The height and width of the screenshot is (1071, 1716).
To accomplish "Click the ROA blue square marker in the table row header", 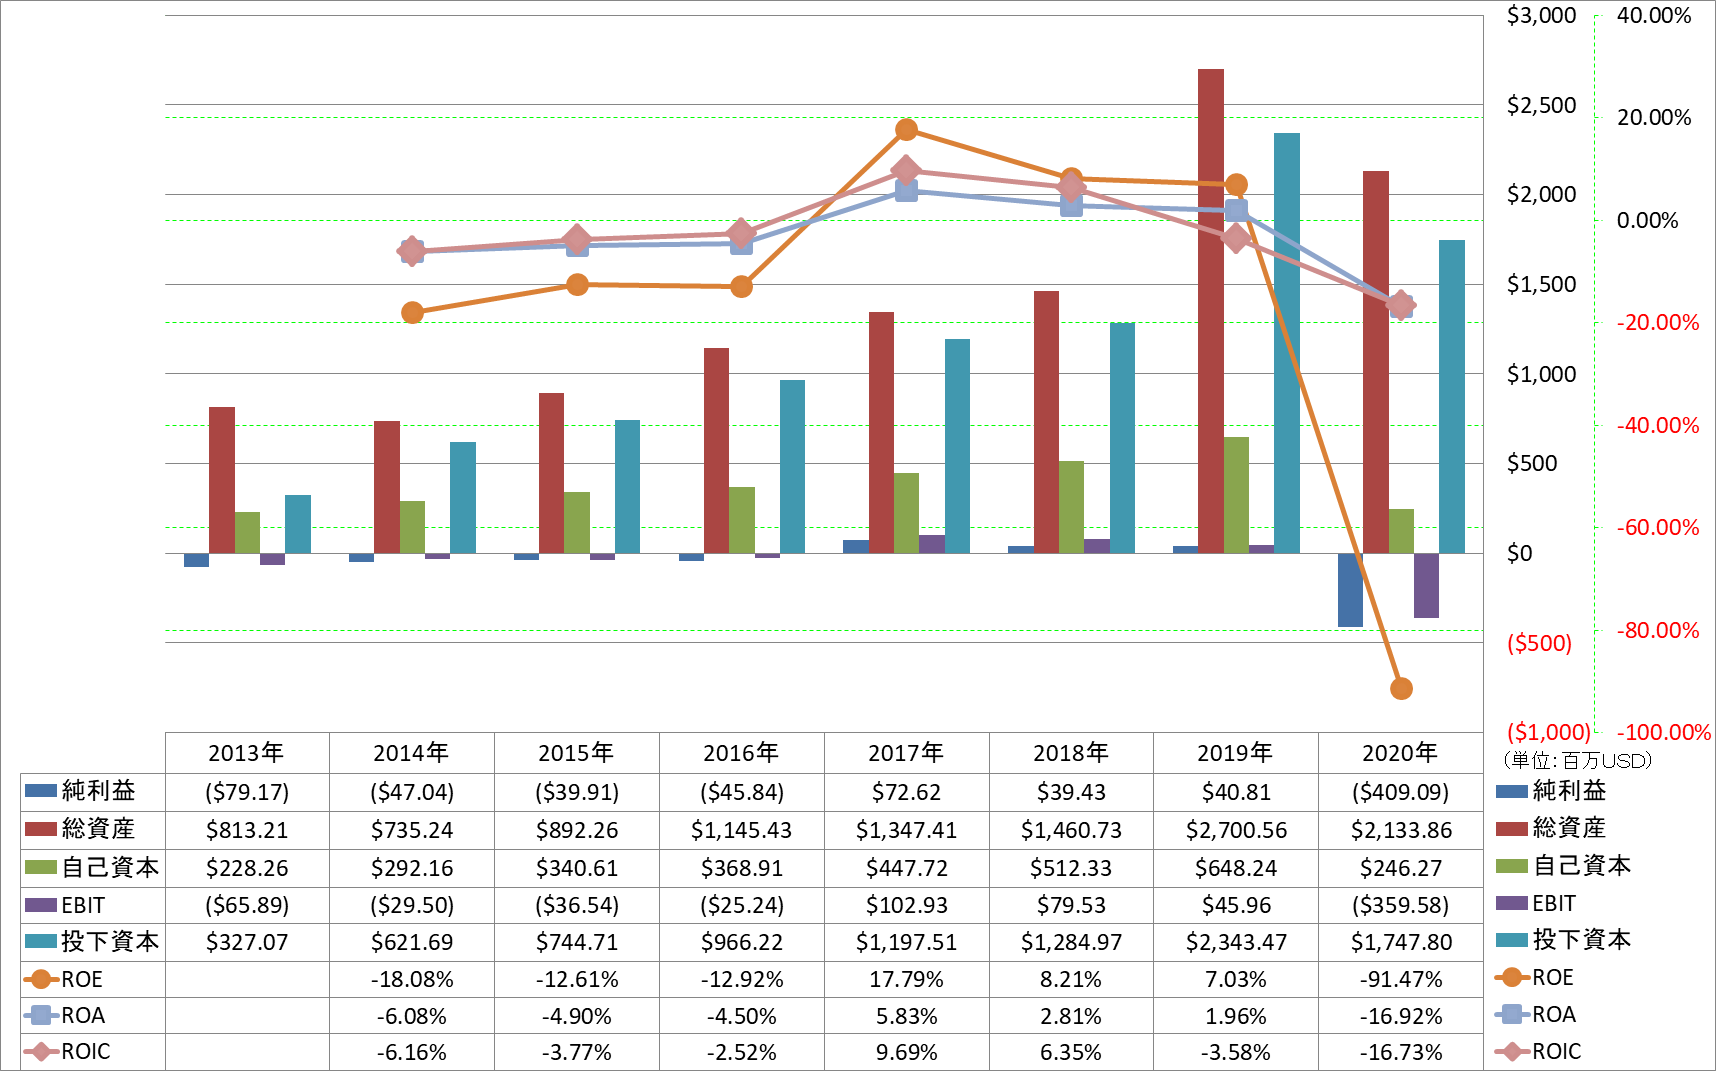I will pos(41,1015).
